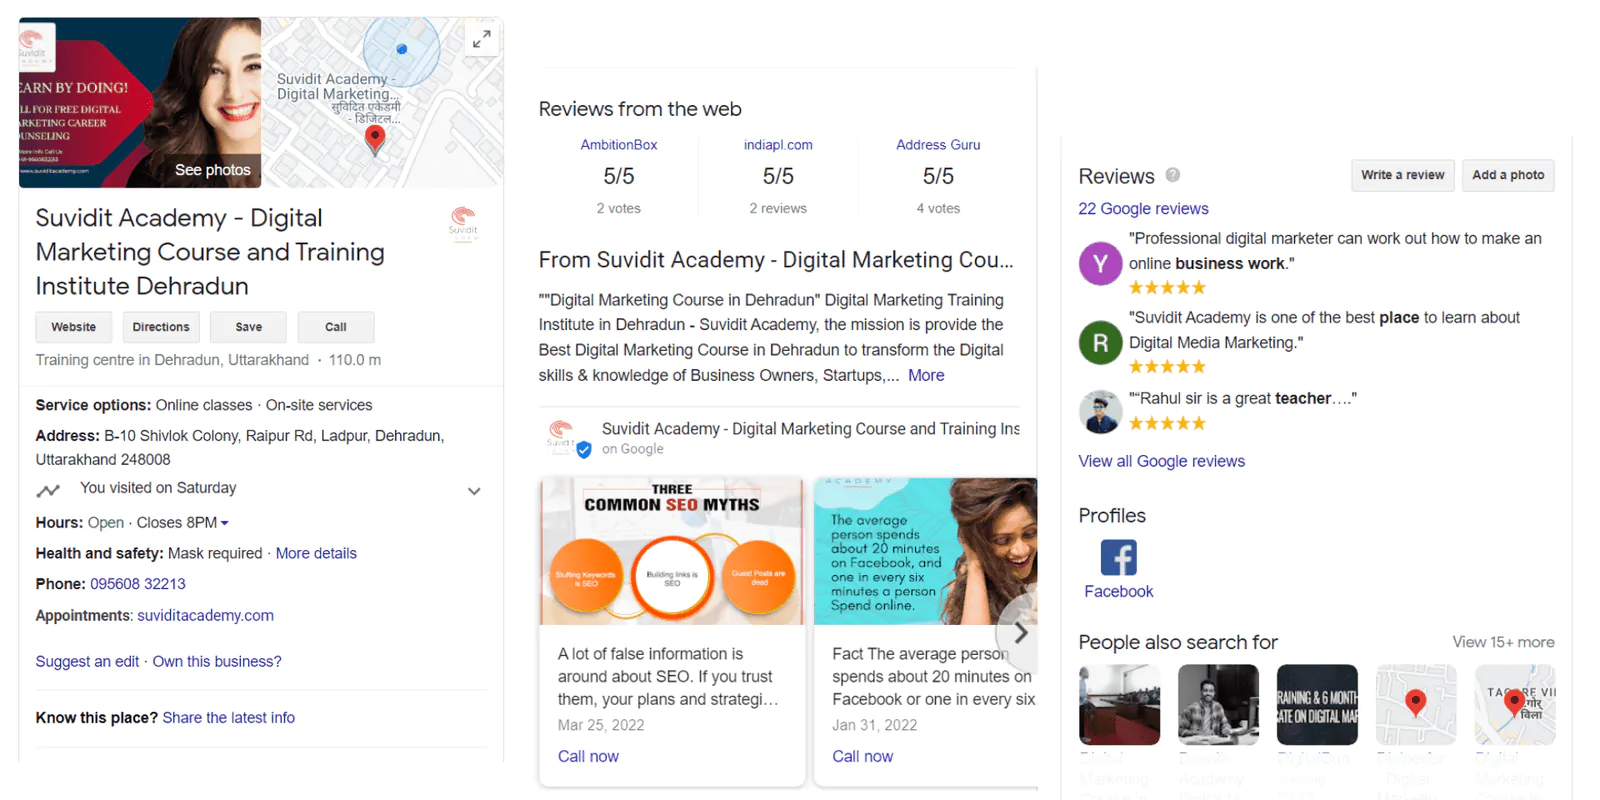Click Call now on the Mar 25, 2022 post
The width and height of the screenshot is (1600, 800).
pos(588,756)
